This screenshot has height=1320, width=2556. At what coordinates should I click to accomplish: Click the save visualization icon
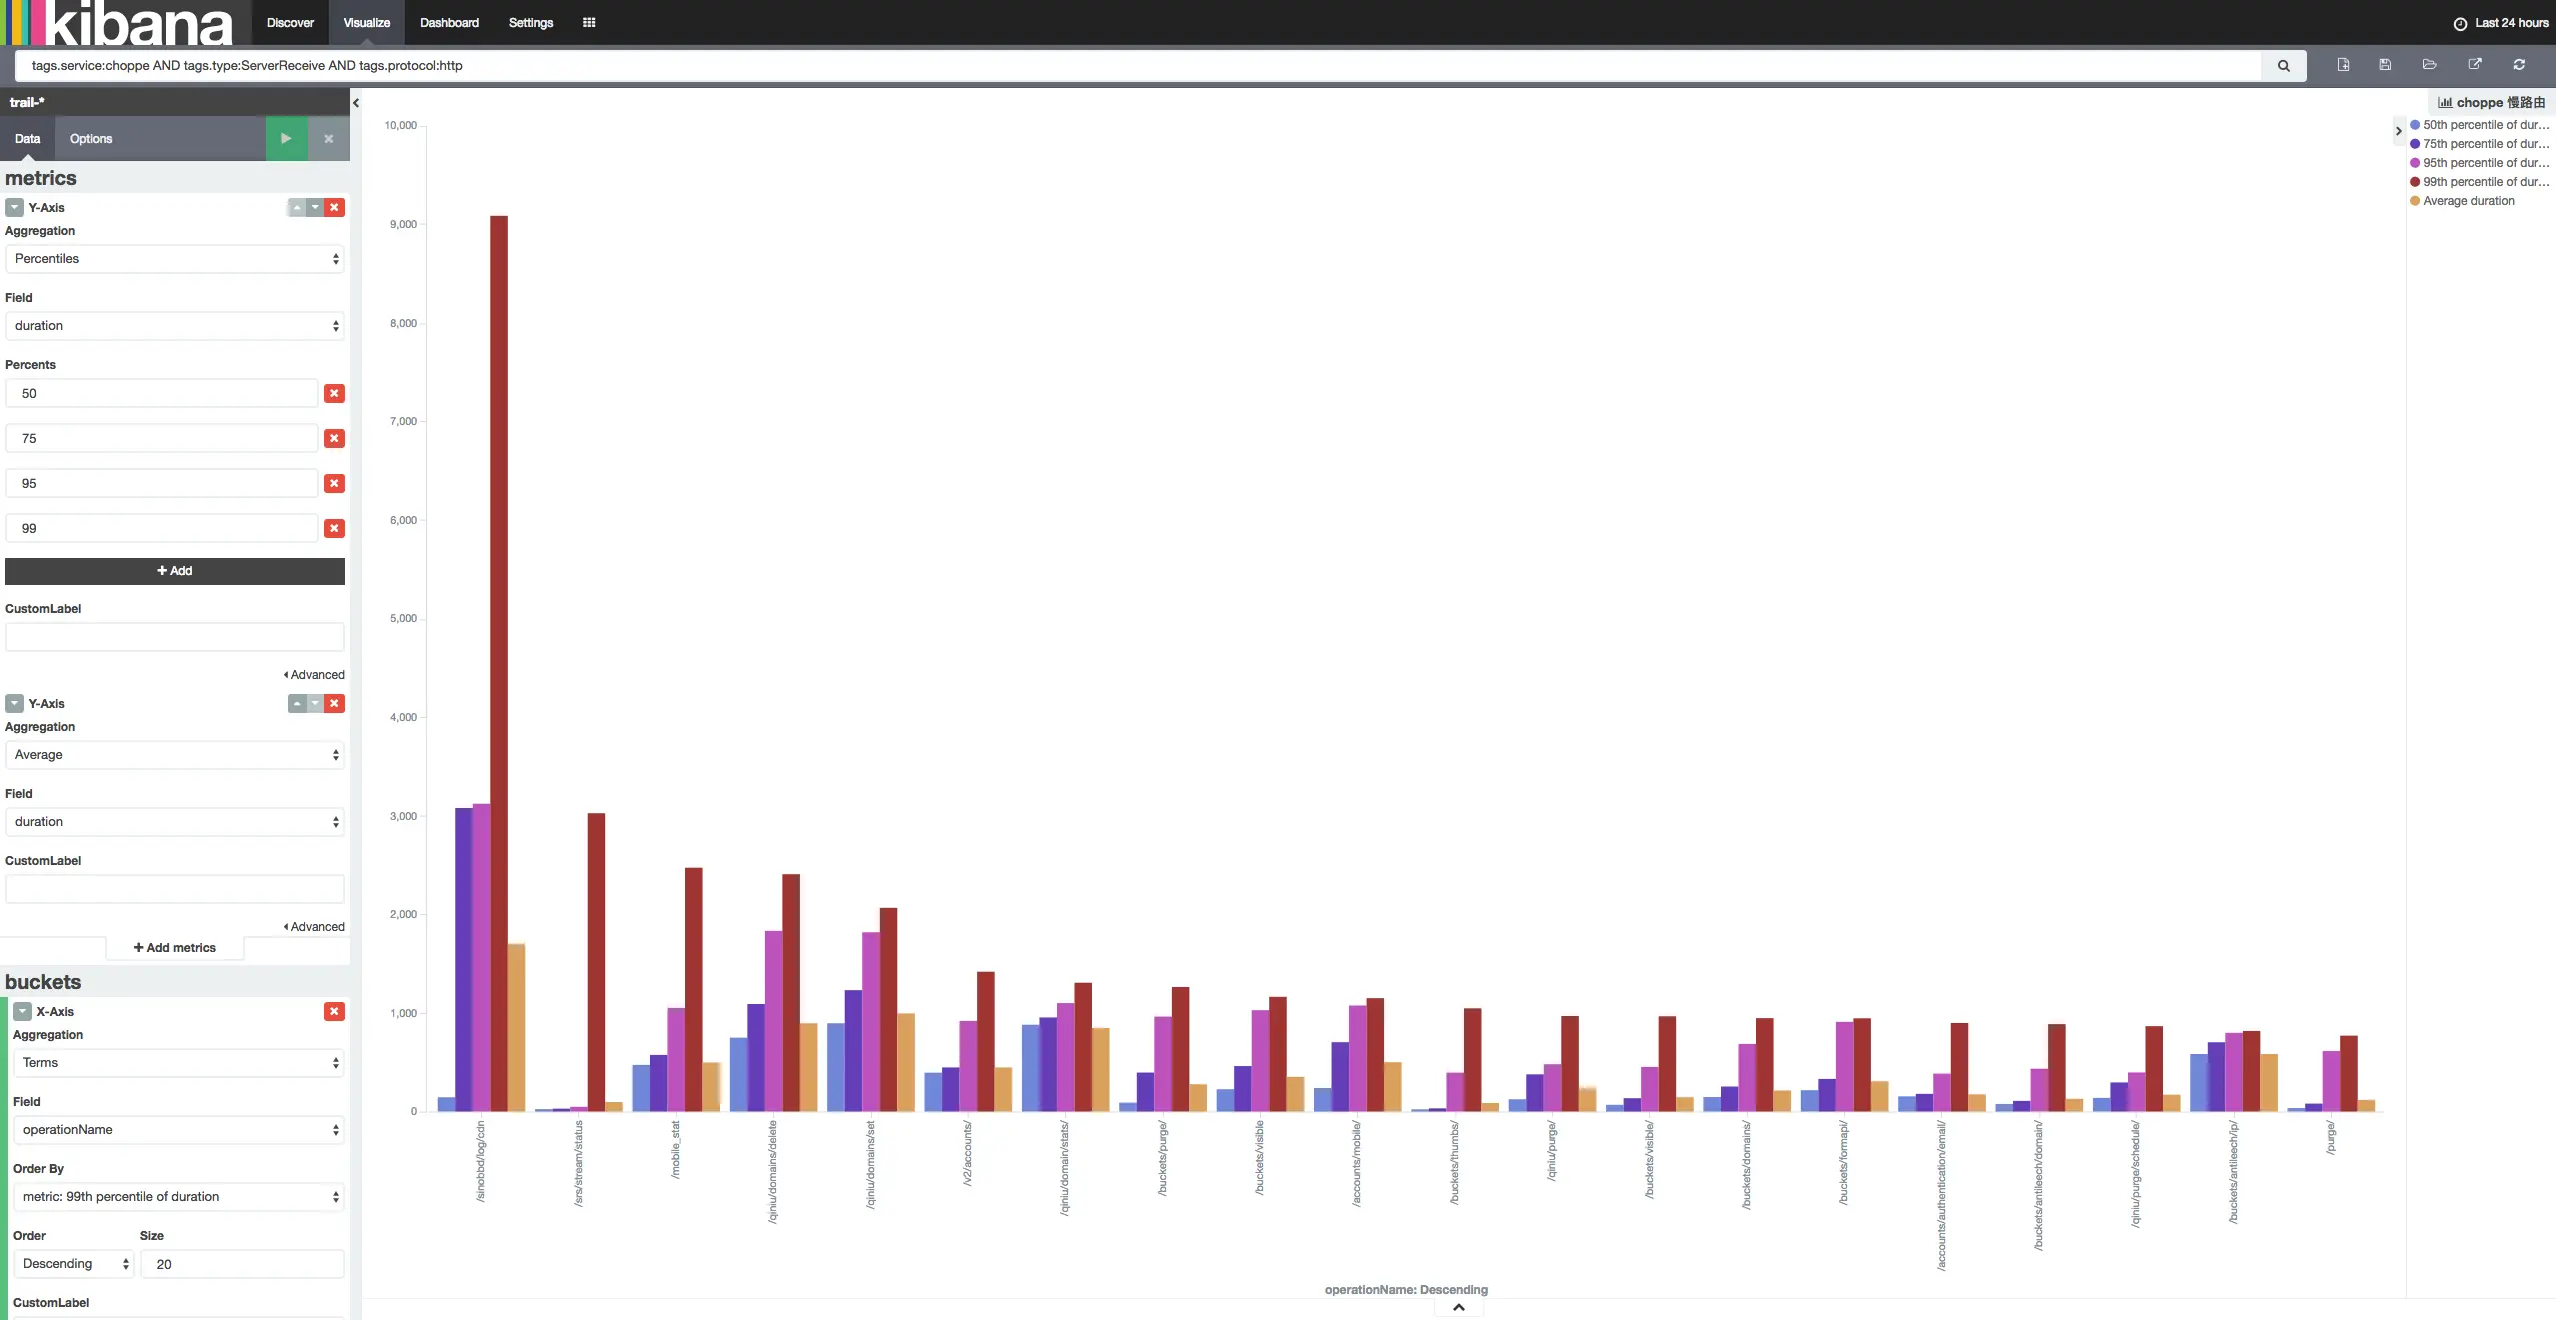pyautogui.click(x=2385, y=65)
